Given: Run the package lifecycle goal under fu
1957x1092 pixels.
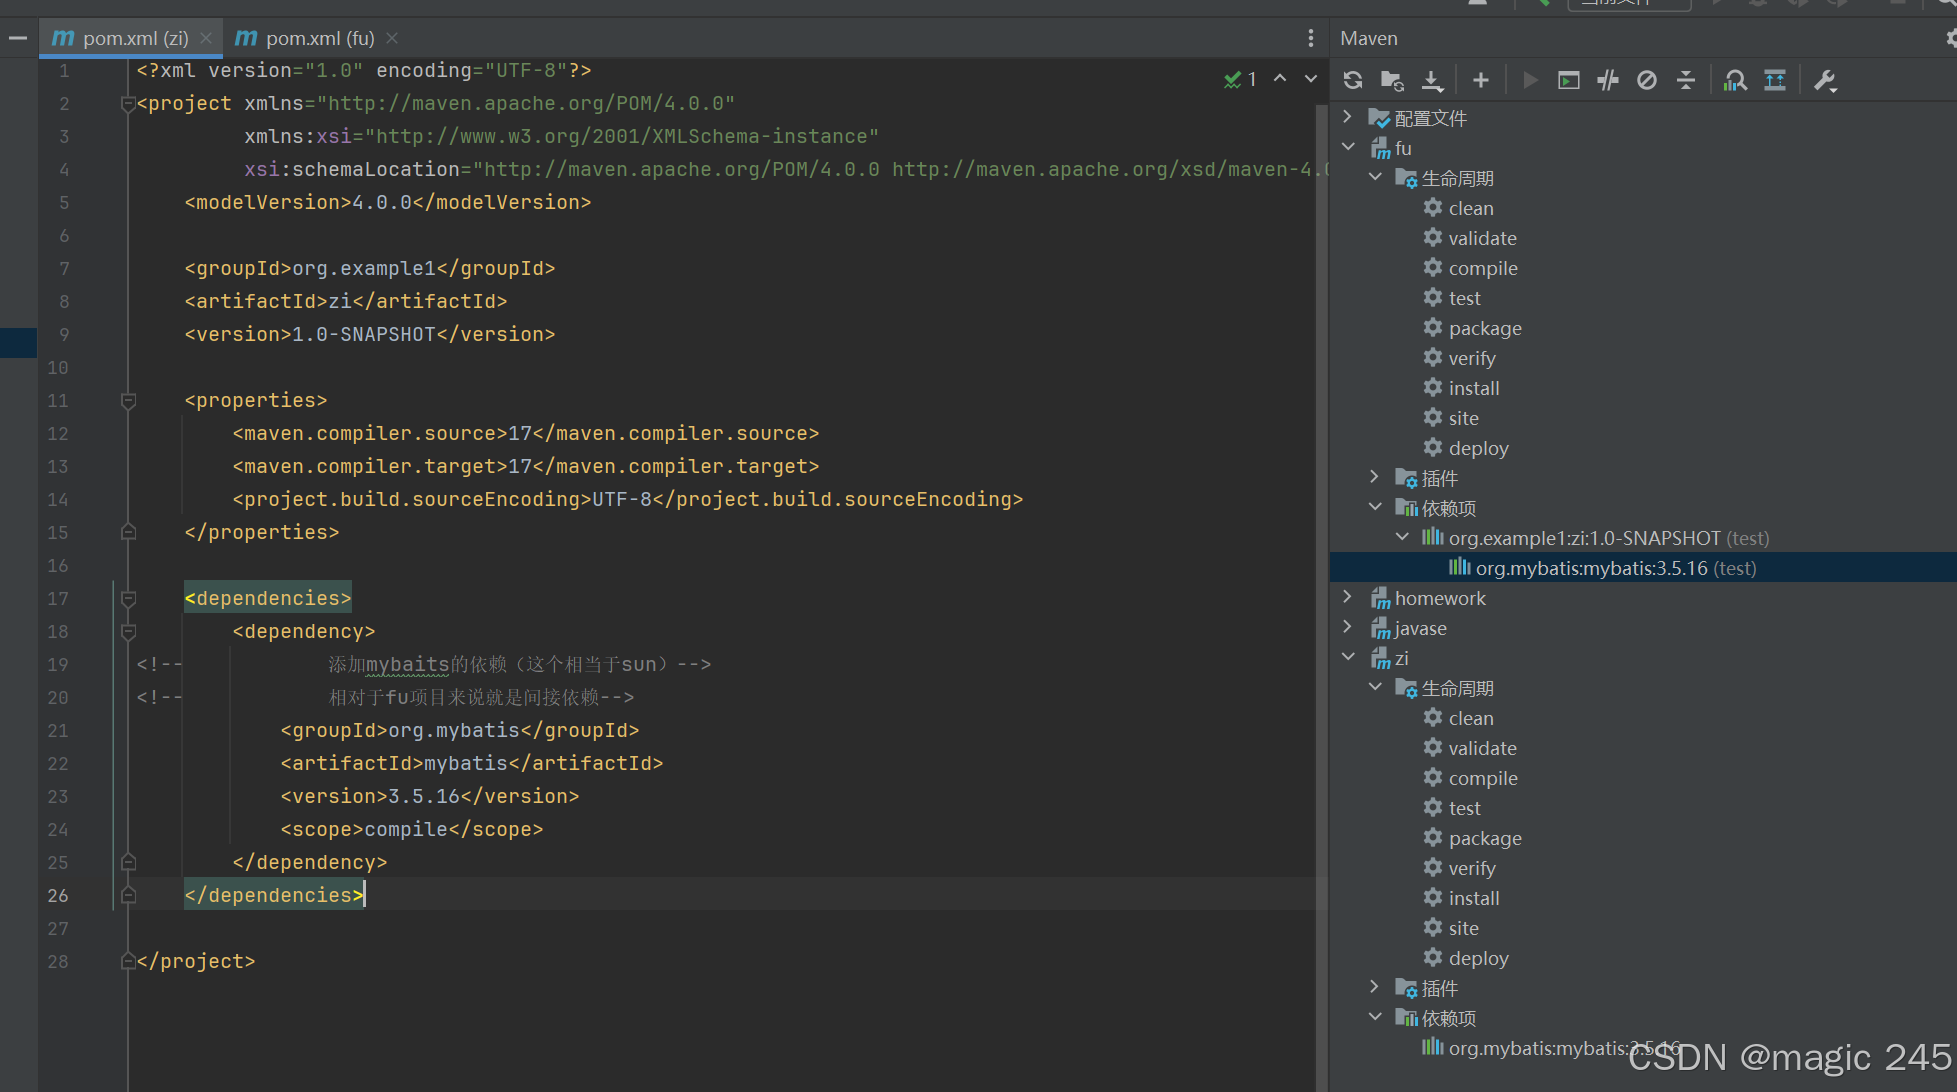Looking at the screenshot, I should pos(1484,328).
